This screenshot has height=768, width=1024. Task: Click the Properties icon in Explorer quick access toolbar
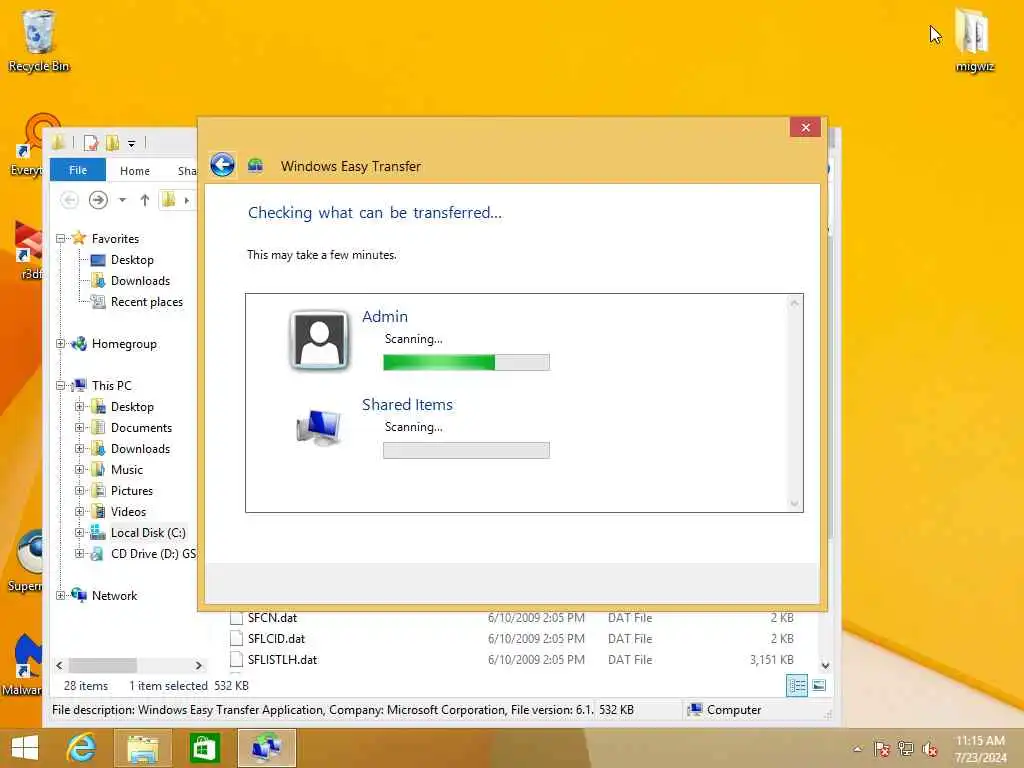pos(91,142)
